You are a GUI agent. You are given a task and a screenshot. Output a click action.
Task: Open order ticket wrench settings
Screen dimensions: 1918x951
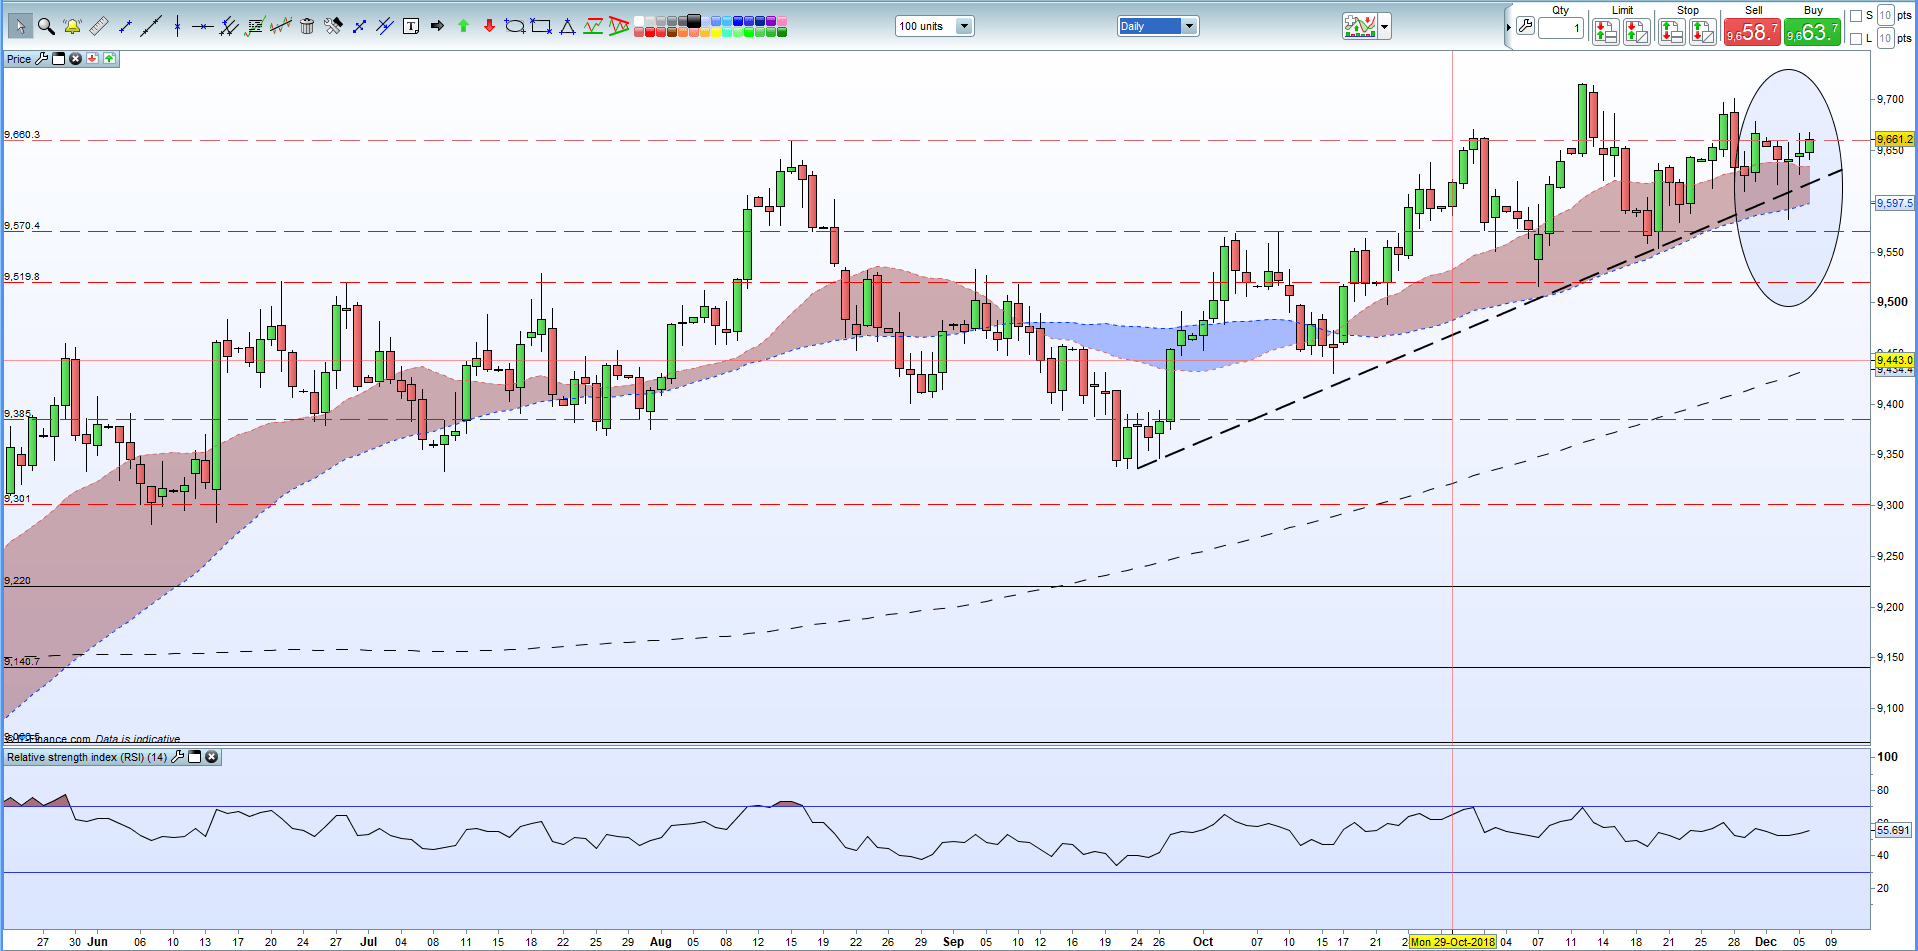pyautogui.click(x=1525, y=26)
